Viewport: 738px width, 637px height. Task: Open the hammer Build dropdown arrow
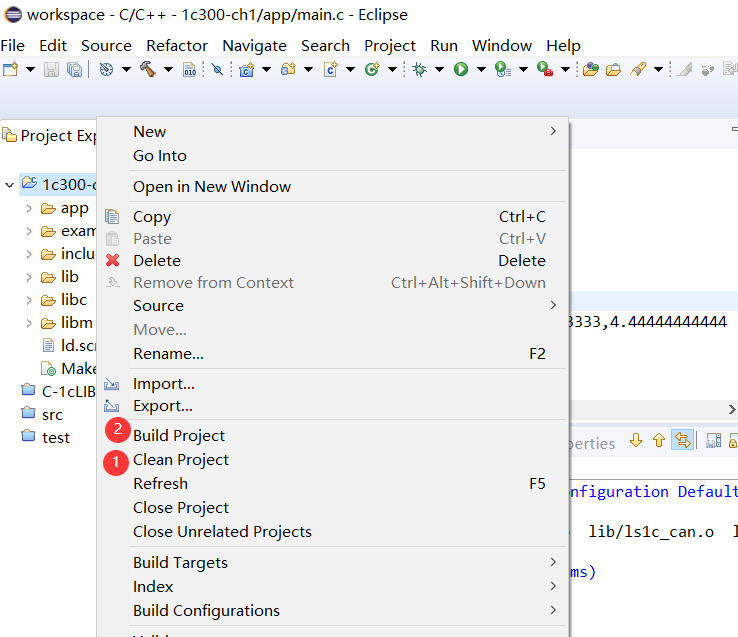coord(168,70)
